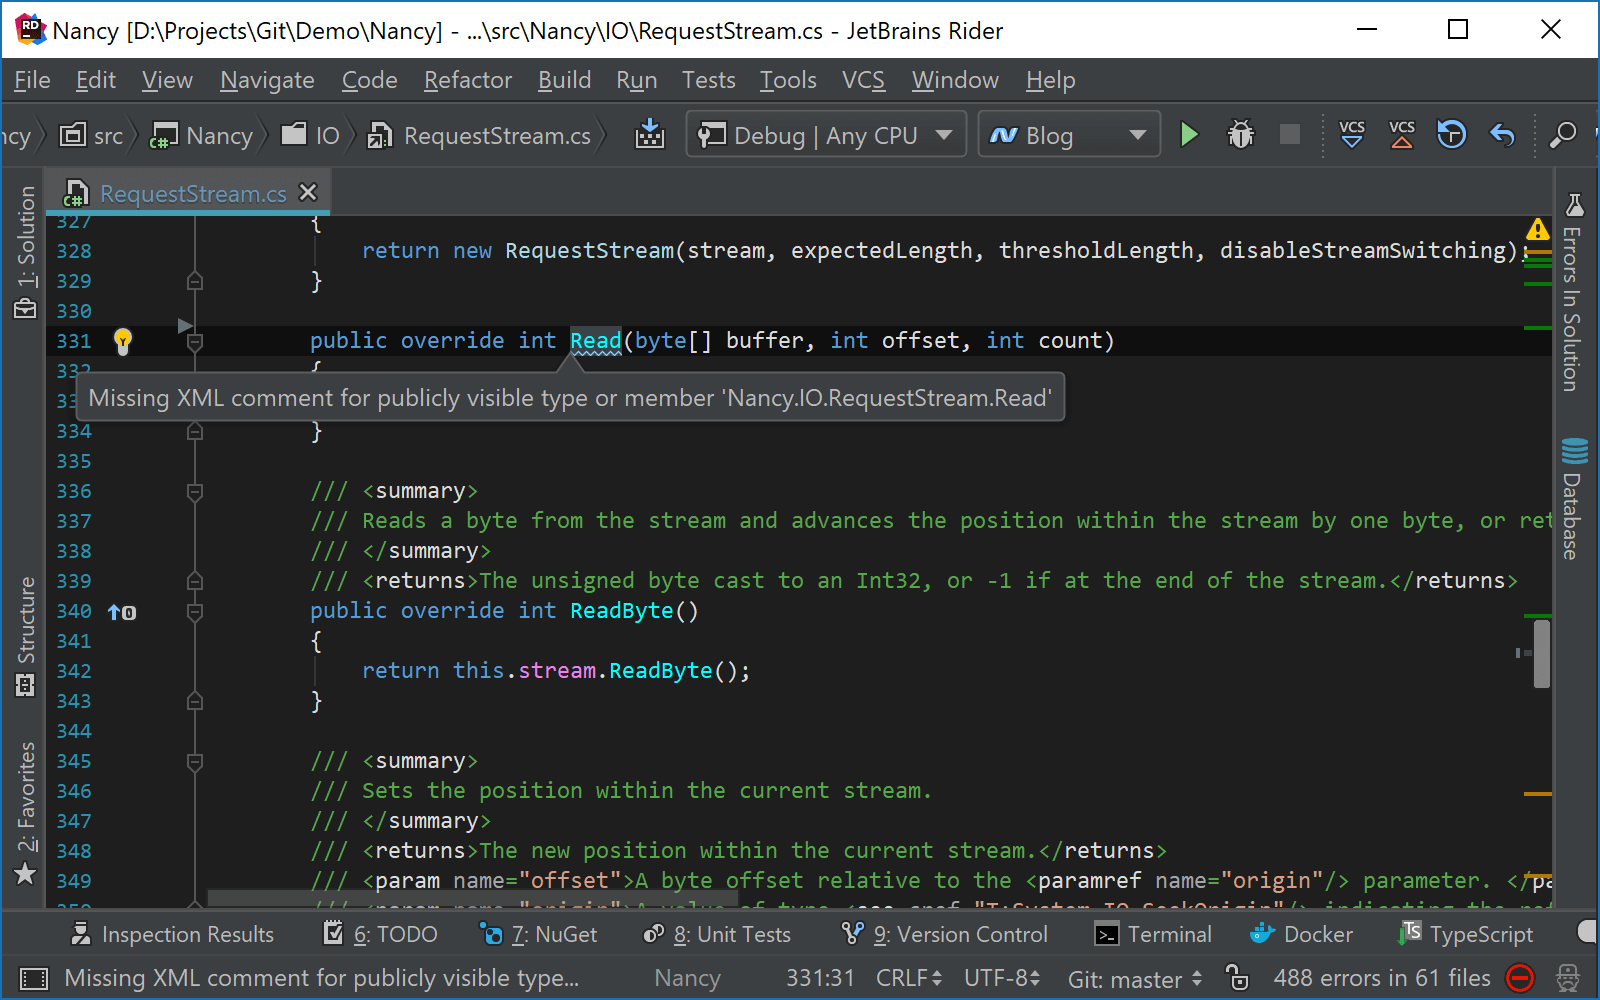Image resolution: width=1600 pixels, height=1000 pixels.
Task: Open the Help menu
Action: (1050, 80)
